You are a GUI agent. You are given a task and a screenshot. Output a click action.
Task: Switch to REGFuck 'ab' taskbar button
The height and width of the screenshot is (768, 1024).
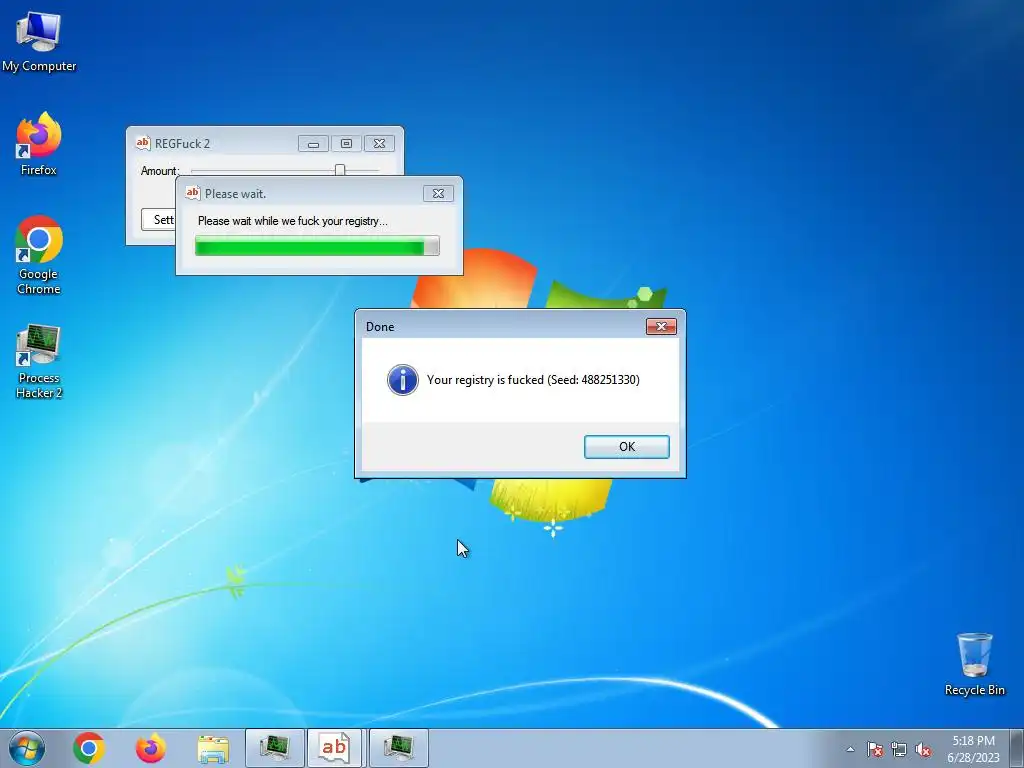[334, 748]
